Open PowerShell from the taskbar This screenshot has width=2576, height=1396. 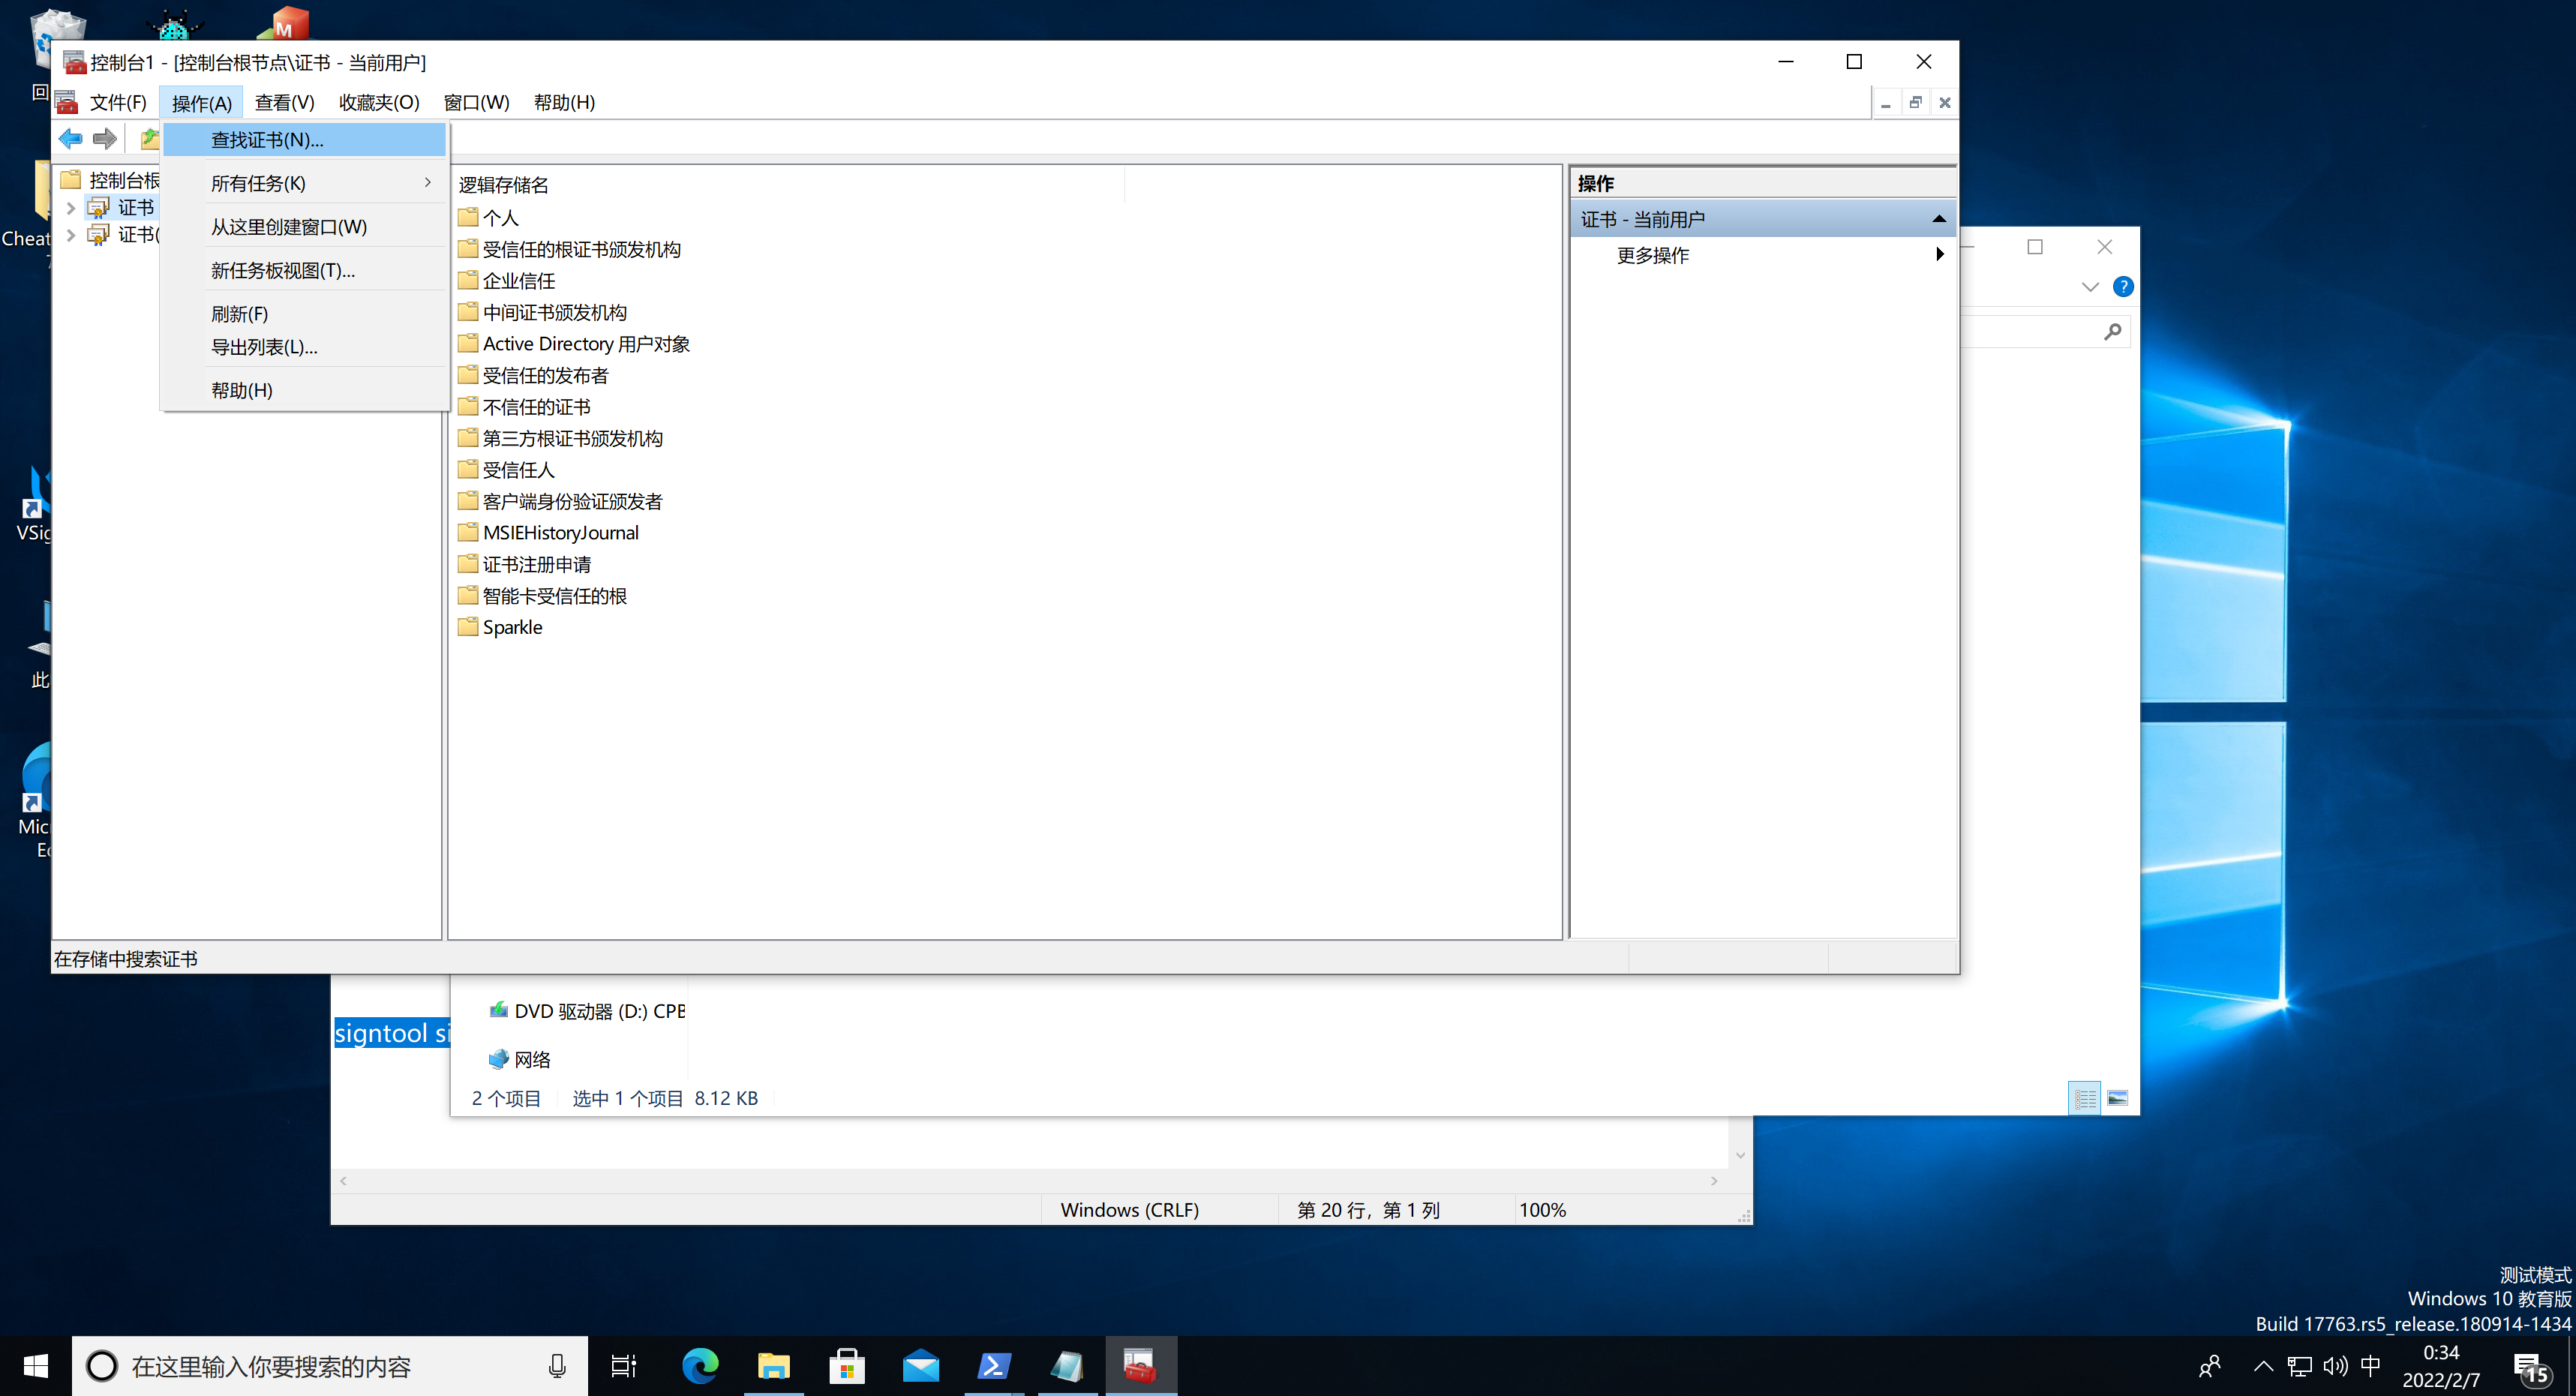[993, 1366]
